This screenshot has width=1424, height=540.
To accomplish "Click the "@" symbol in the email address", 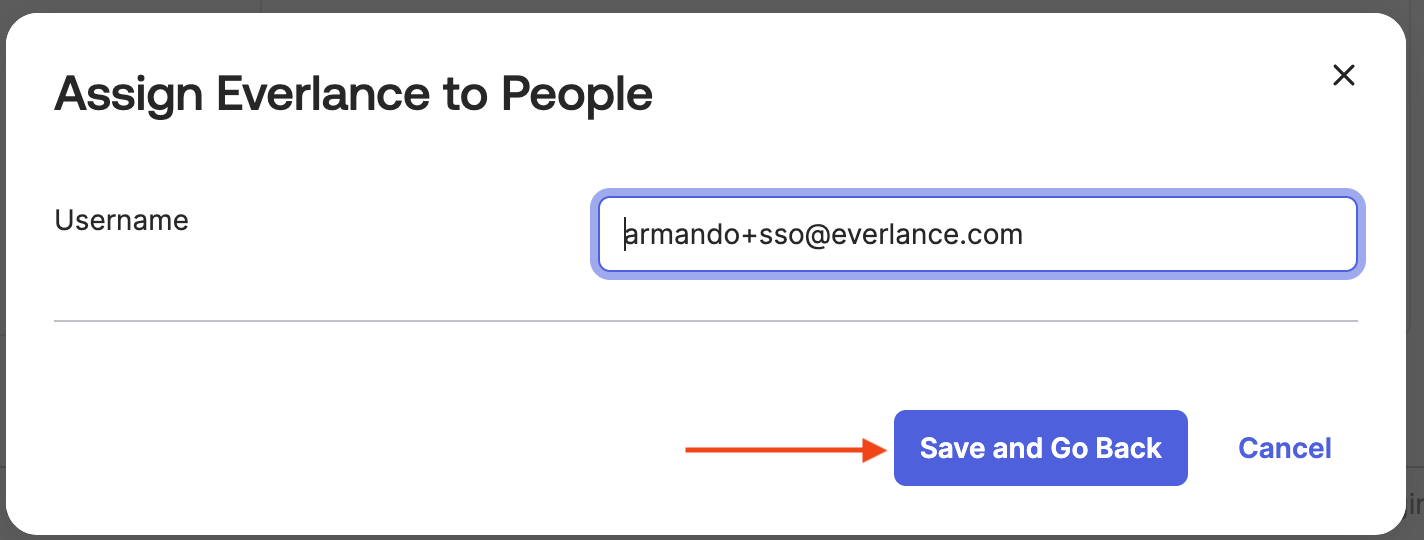I will click(x=813, y=235).
